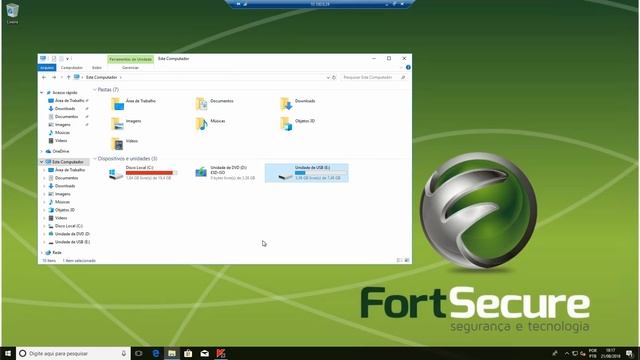640x360 pixels.
Task: Click Properties icon in quick access toolbar
Action: click(53, 59)
